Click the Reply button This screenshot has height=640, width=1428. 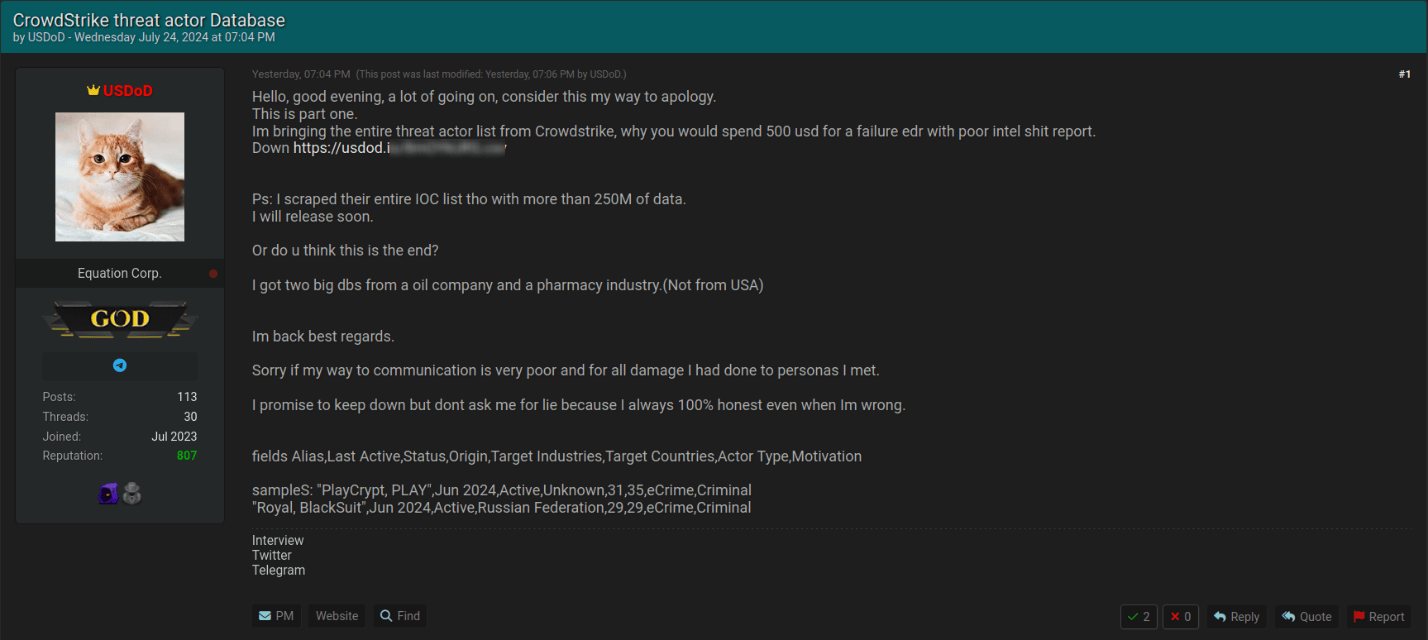click(x=1236, y=617)
